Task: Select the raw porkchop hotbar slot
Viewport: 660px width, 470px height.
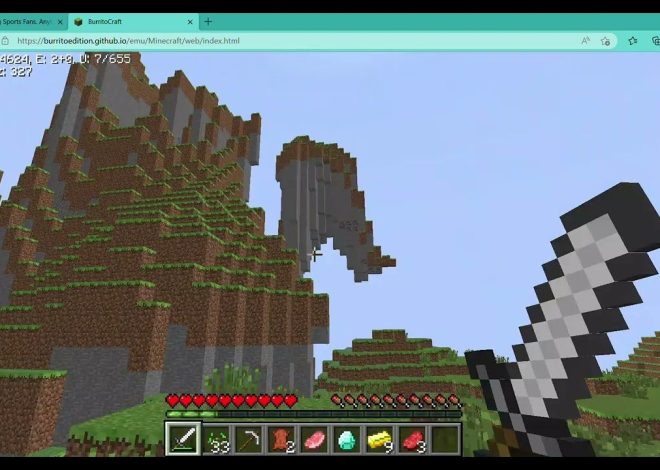Action: click(315, 439)
